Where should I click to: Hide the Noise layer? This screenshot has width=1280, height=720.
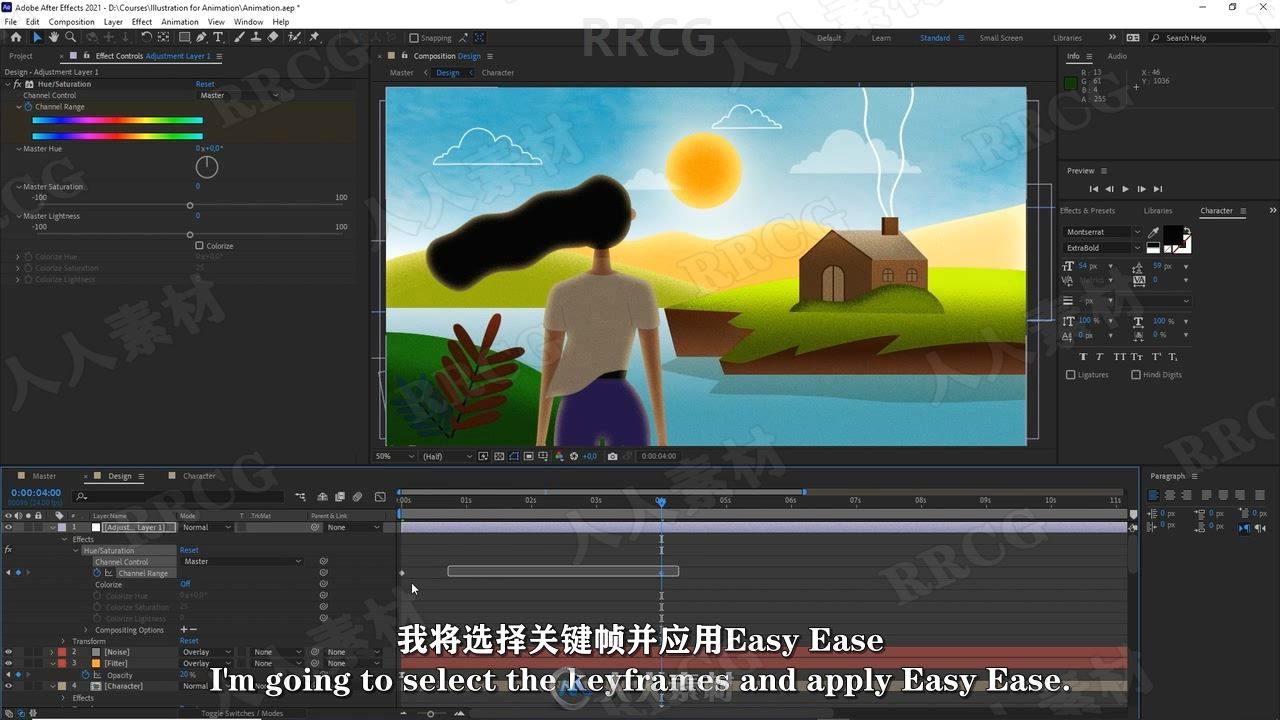[8, 652]
